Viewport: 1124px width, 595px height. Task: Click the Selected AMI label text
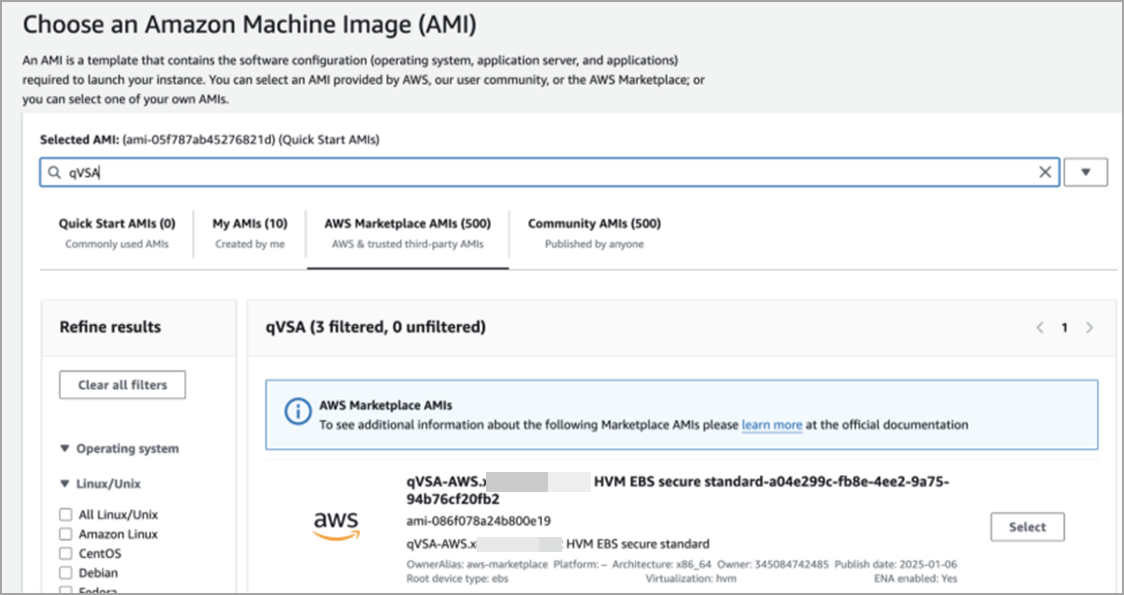[x=80, y=140]
